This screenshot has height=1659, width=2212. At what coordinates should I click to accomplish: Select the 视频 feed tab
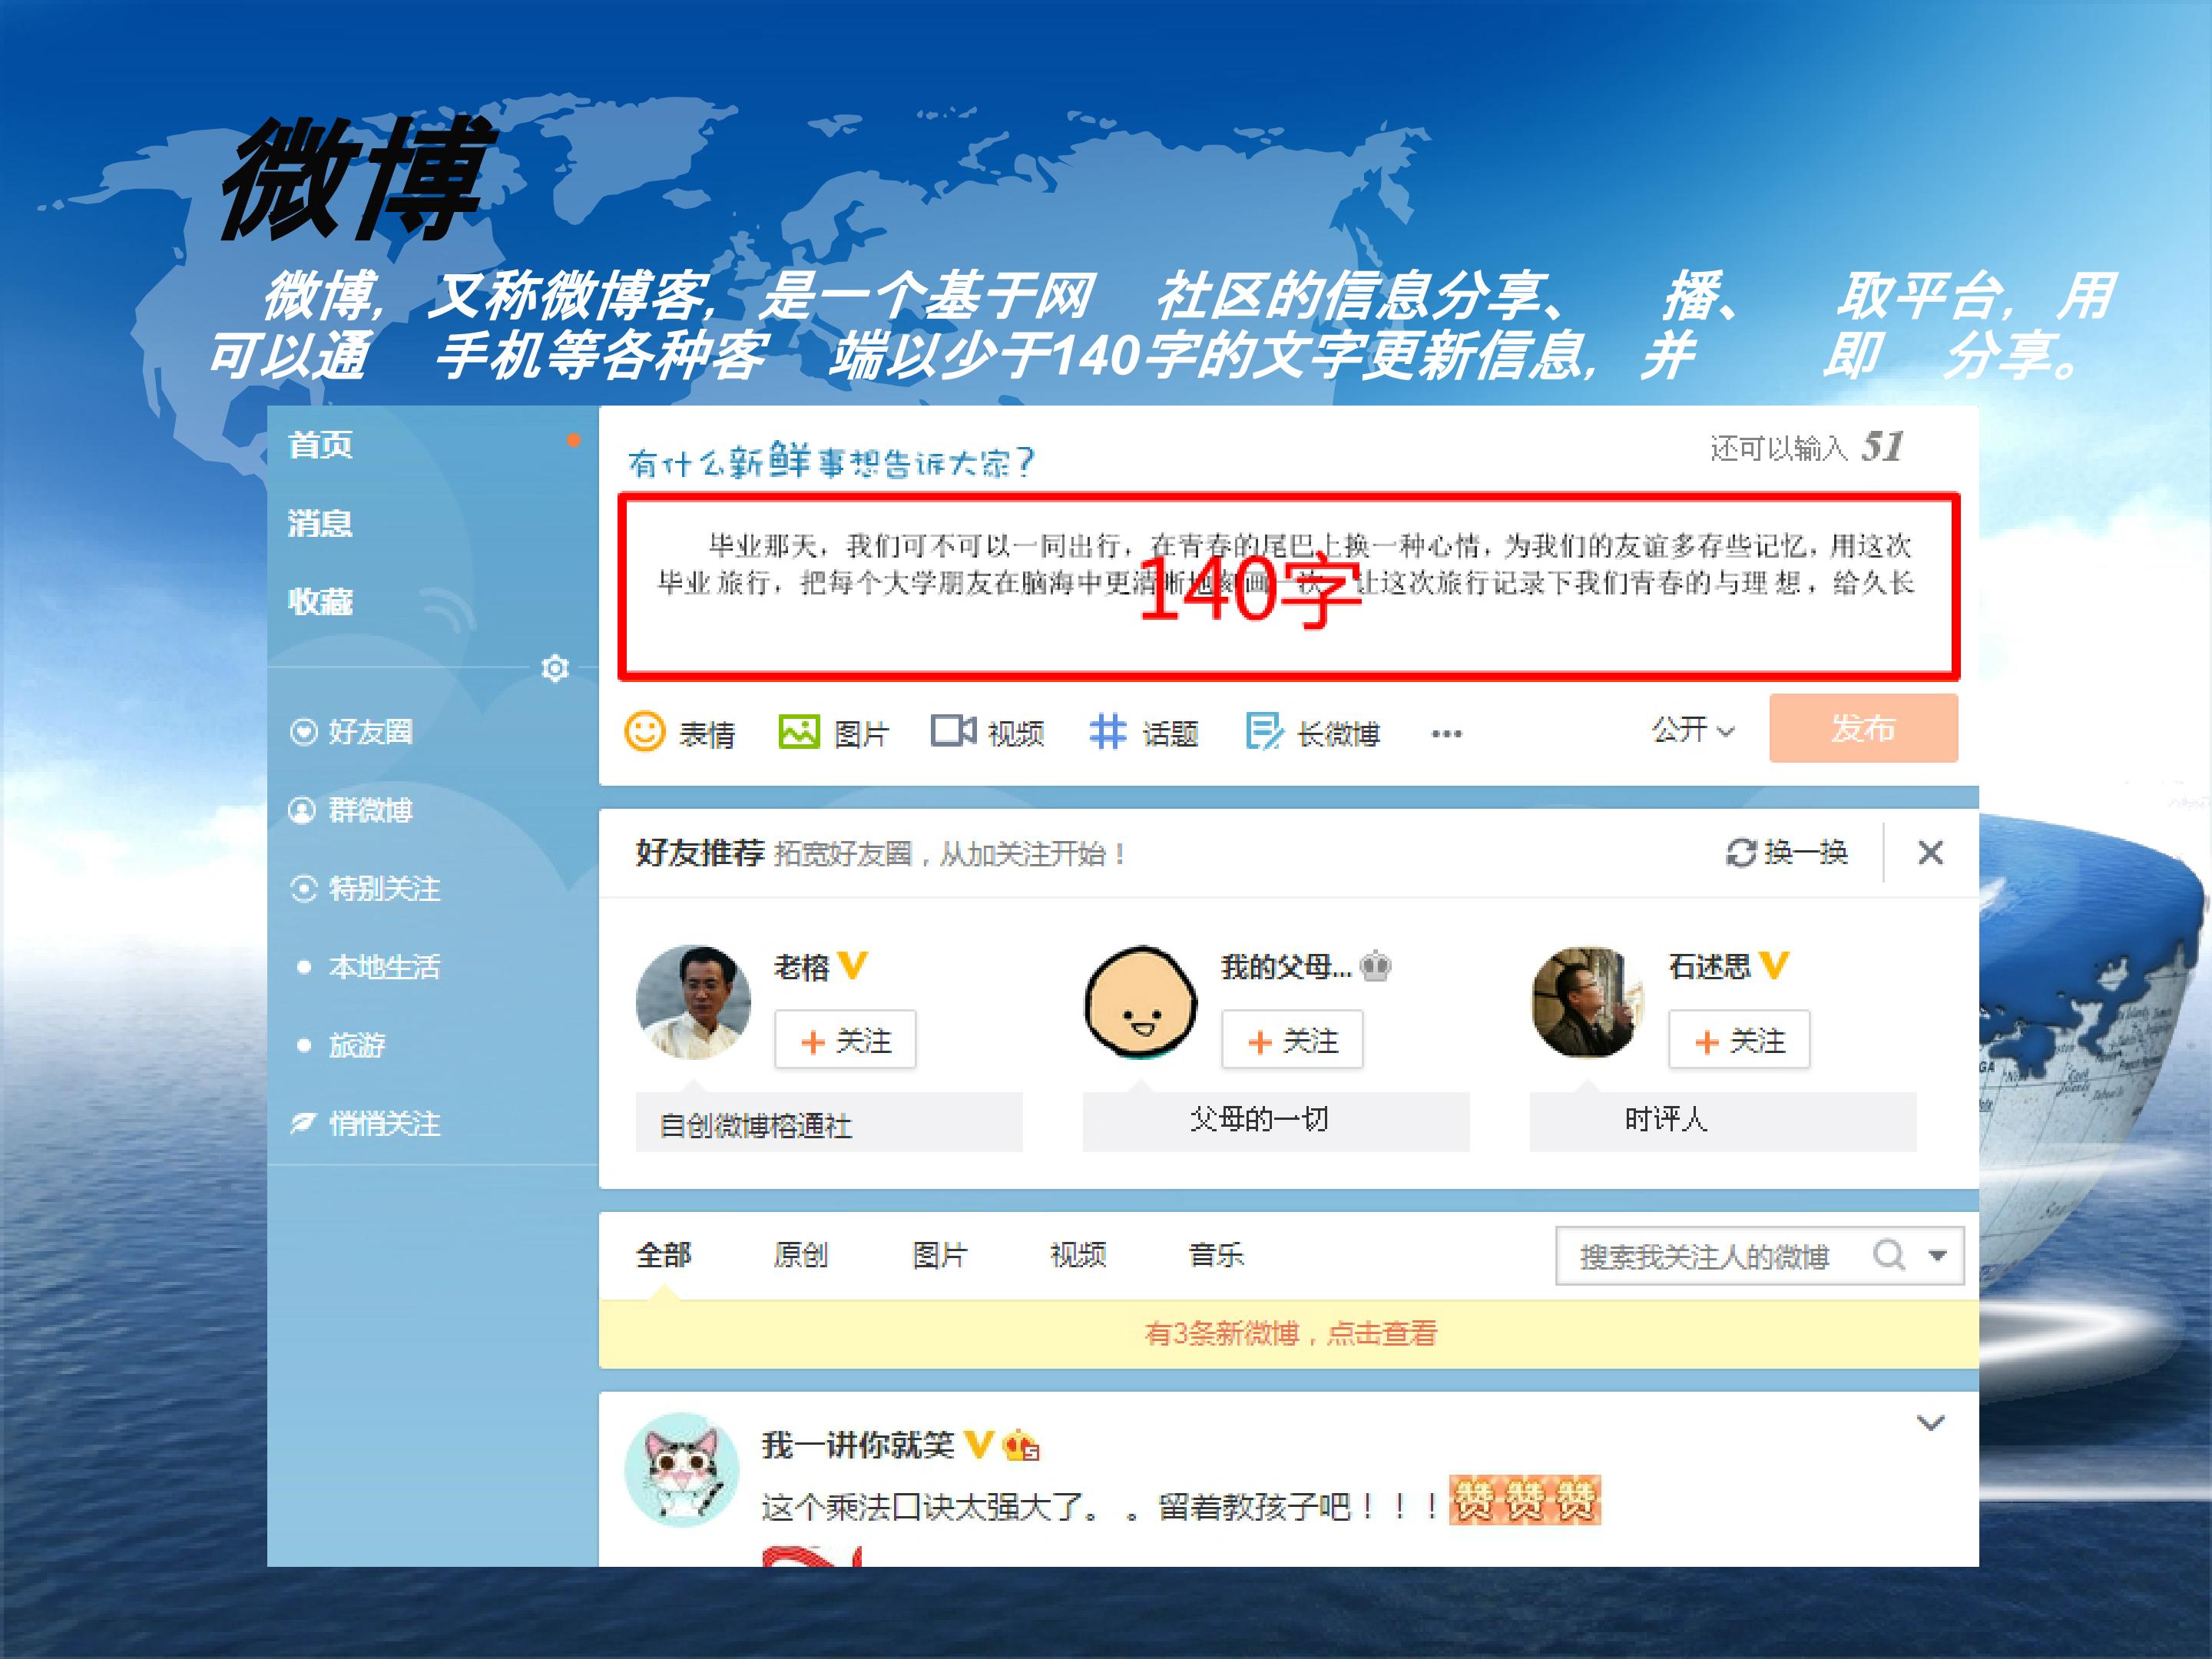(x=1078, y=1255)
